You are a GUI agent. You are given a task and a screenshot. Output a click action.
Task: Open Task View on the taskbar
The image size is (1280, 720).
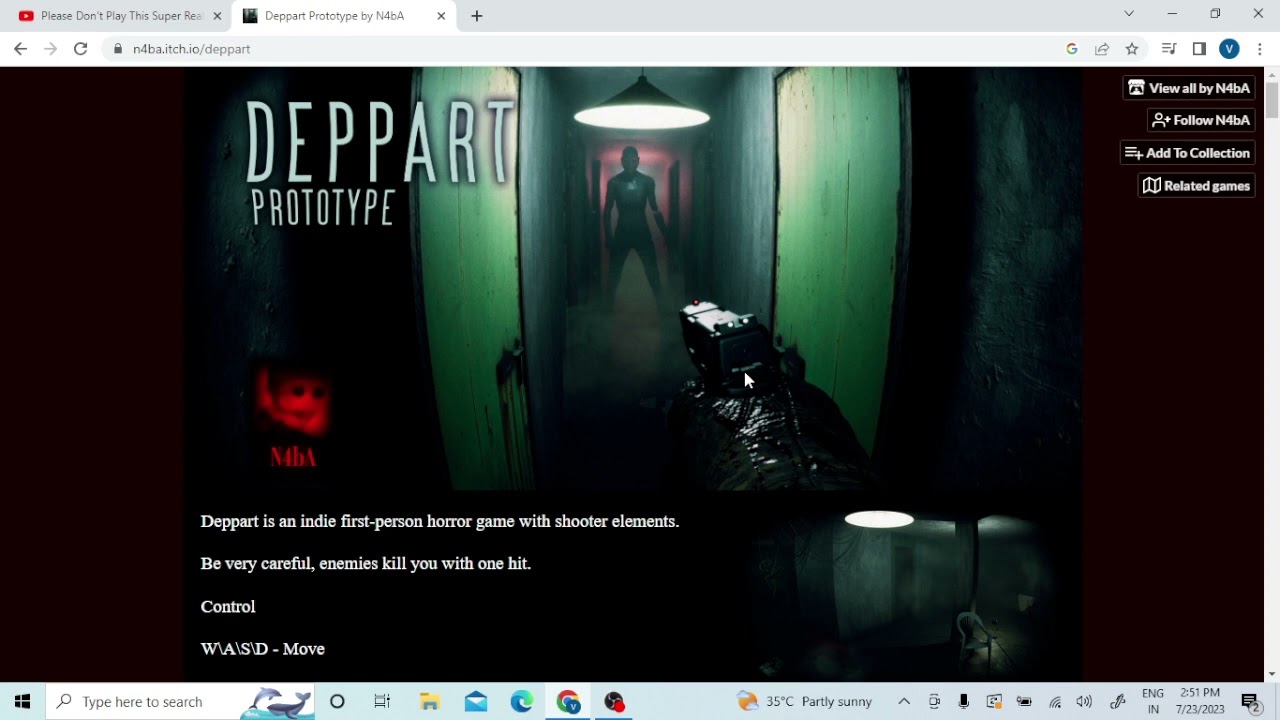click(382, 701)
